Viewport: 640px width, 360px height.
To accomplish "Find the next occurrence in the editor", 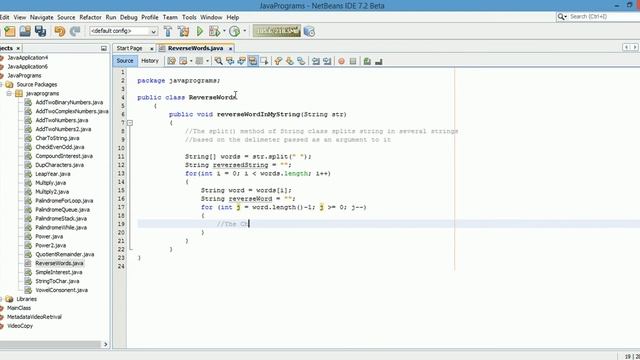I will tap(242, 61).
